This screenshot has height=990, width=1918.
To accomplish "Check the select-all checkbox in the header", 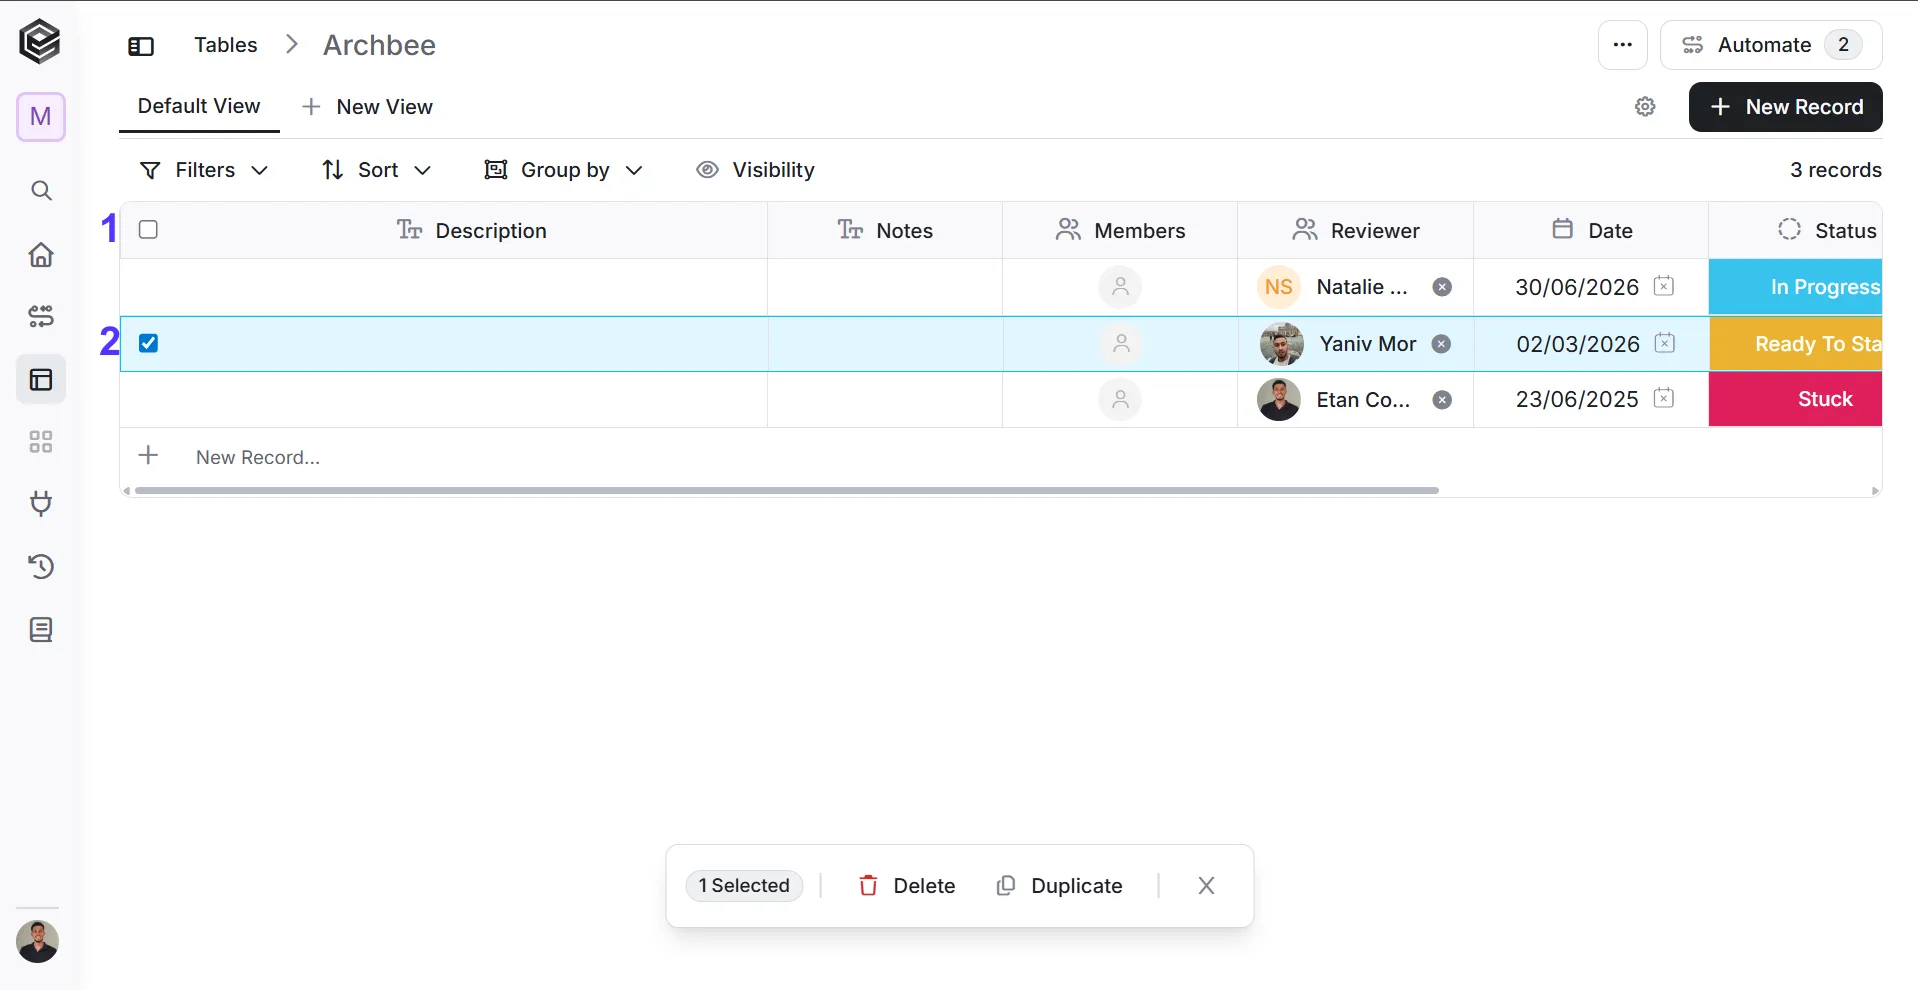I will [x=148, y=230].
